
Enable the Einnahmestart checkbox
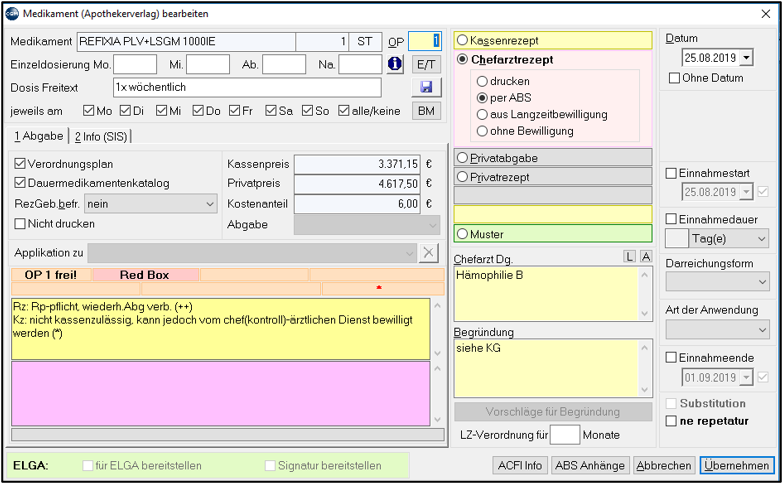click(x=671, y=173)
